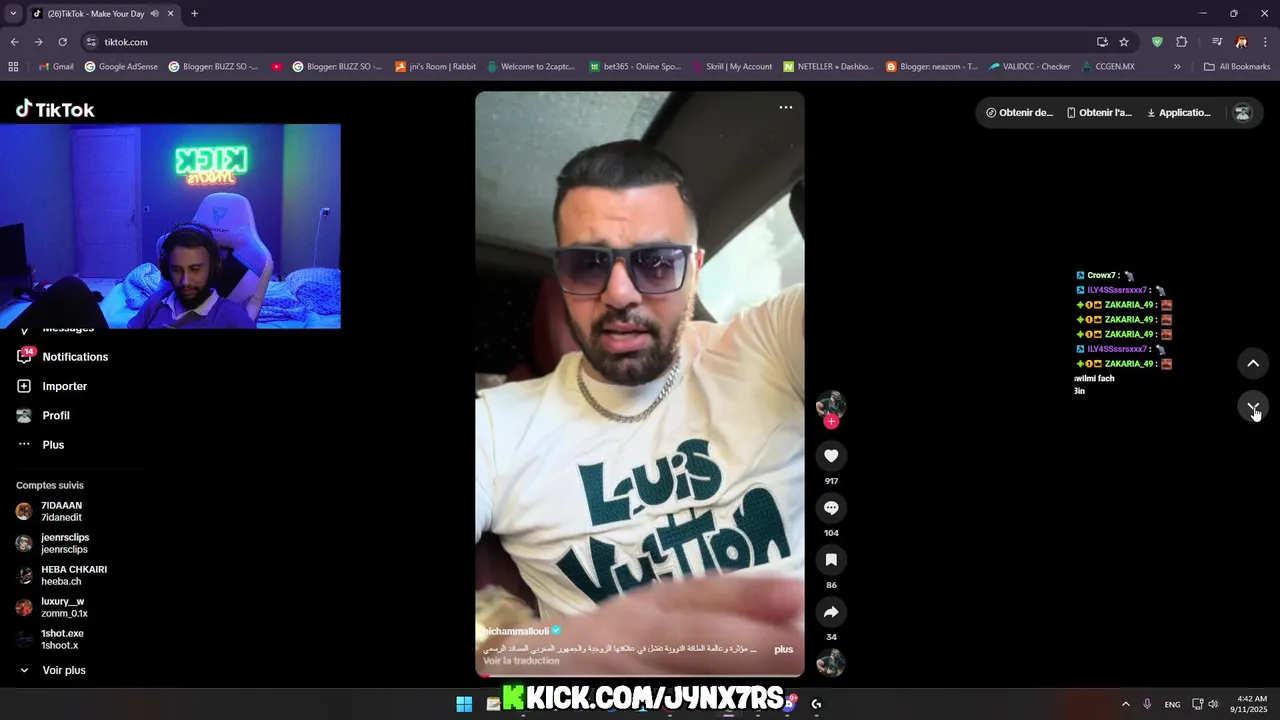Open Google AdSense bookmark
The height and width of the screenshot is (720, 1280).
[x=121, y=67]
